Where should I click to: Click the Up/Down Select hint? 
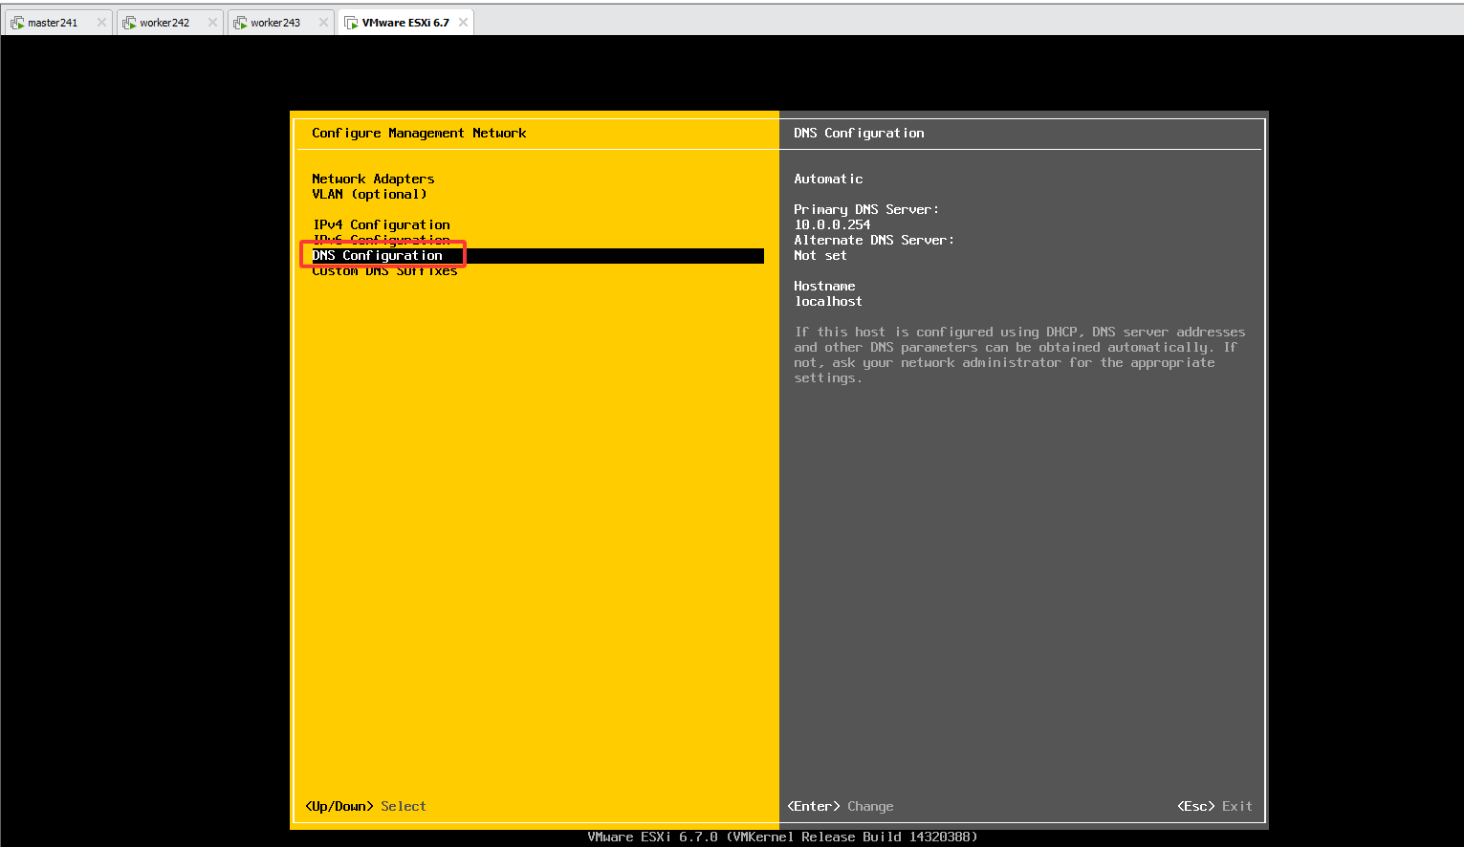point(365,806)
